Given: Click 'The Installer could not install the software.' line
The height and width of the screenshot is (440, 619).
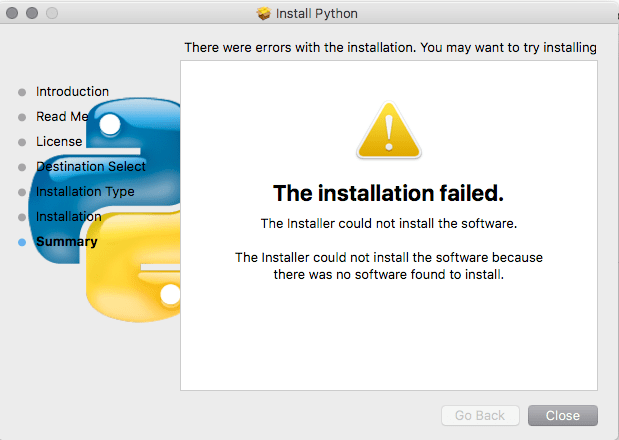Looking at the screenshot, I should click(389, 223).
